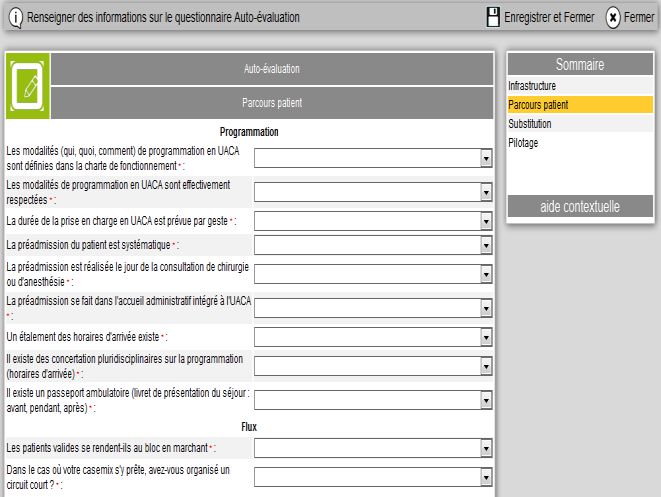Click the floppy disk save icon
Screen dimensions: 661x497
492,17
